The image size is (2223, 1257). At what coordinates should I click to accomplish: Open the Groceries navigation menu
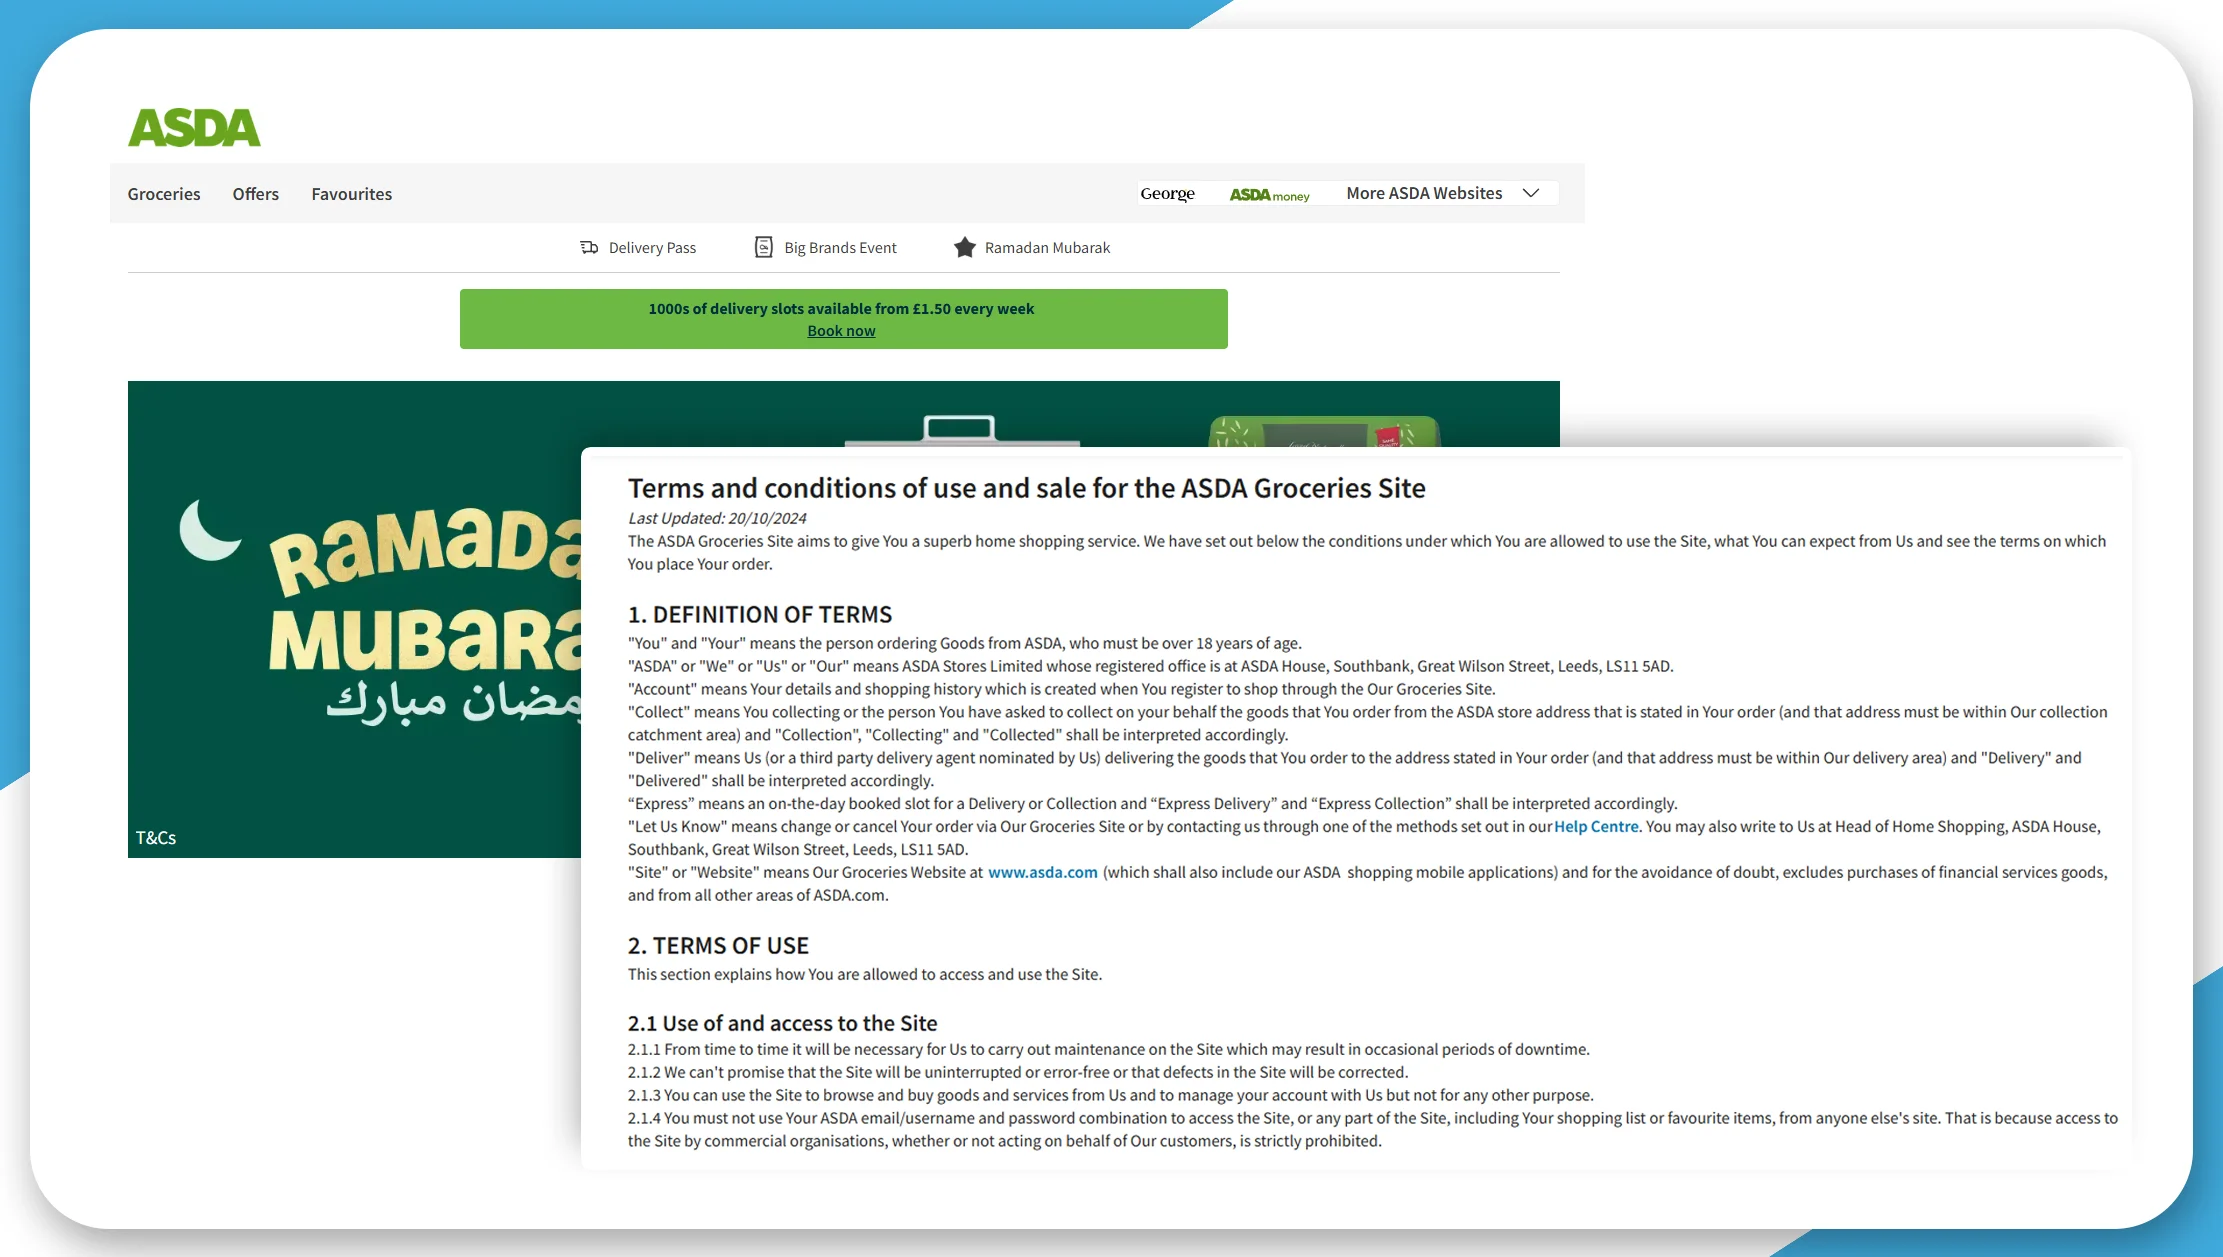(x=163, y=191)
